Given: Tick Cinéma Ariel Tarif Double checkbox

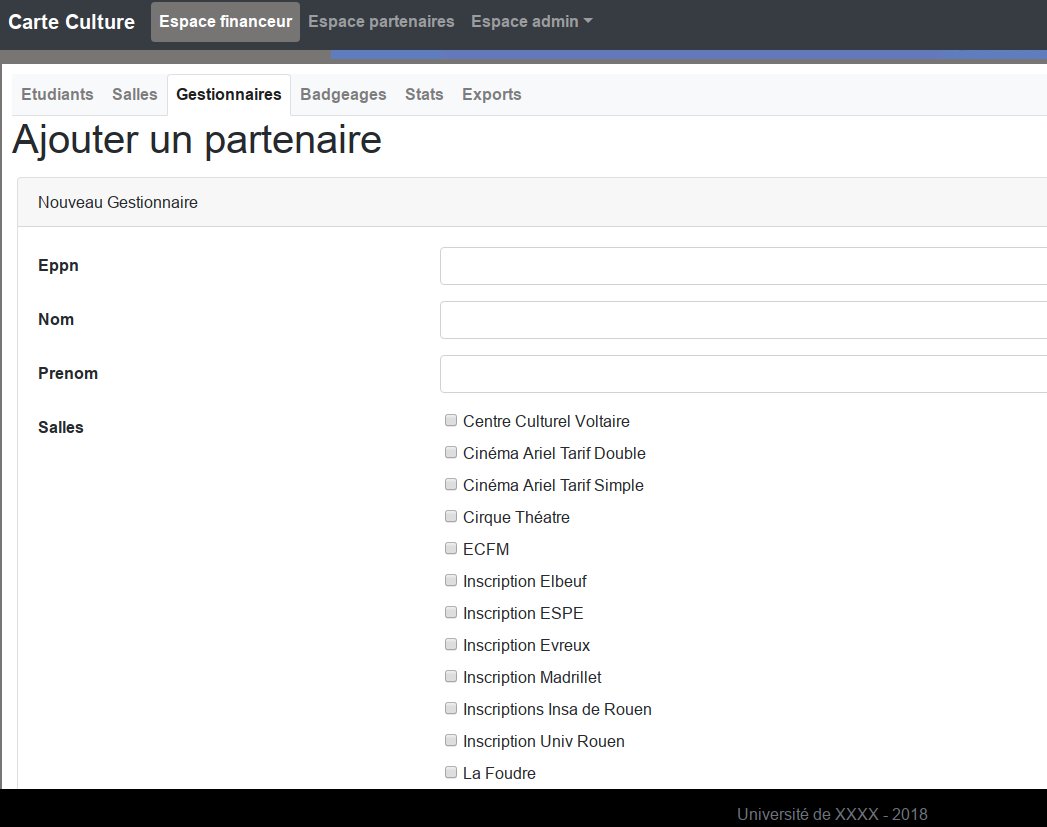Looking at the screenshot, I should (x=451, y=453).
